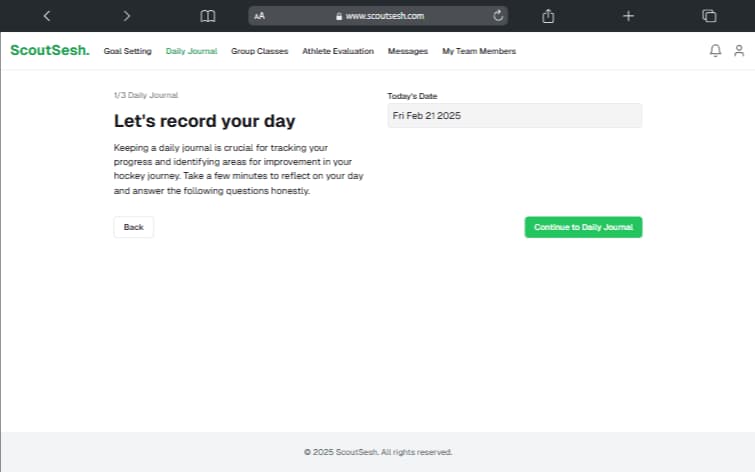
Task: Open the Messages section
Action: [408, 51]
